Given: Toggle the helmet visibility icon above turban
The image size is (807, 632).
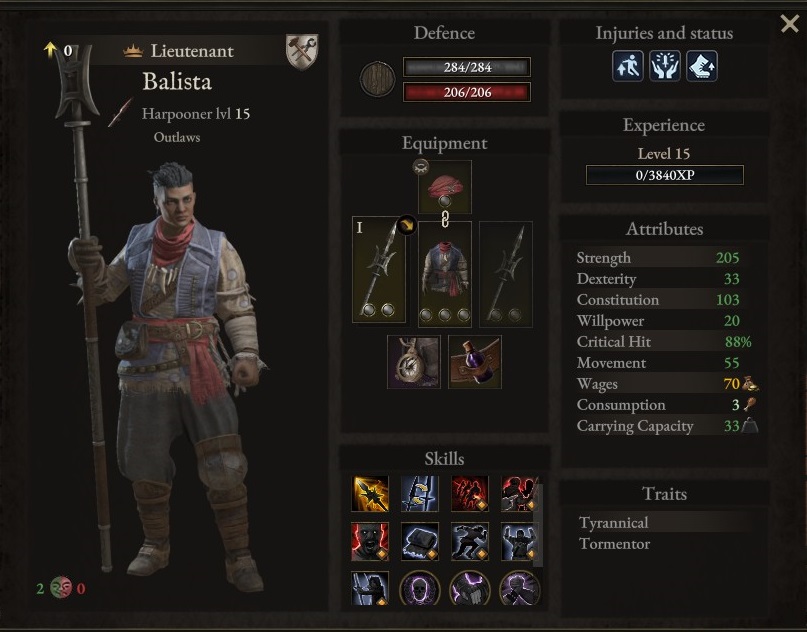Looking at the screenshot, I should pos(421,167).
